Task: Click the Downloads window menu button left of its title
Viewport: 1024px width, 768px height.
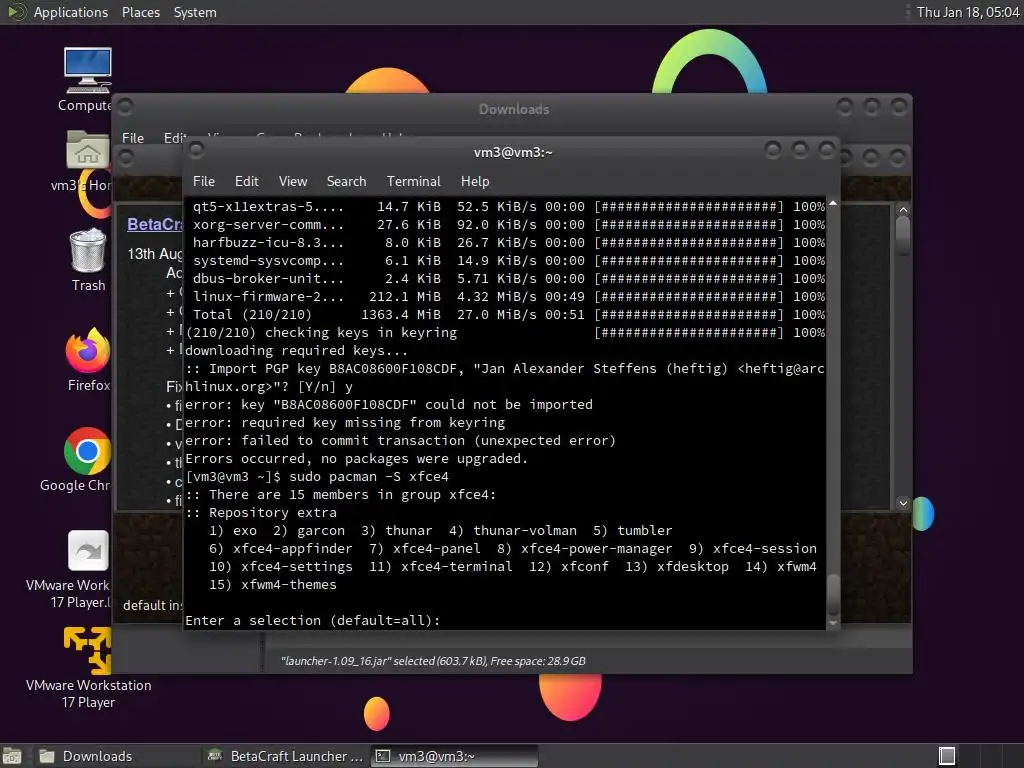Action: pos(125,106)
